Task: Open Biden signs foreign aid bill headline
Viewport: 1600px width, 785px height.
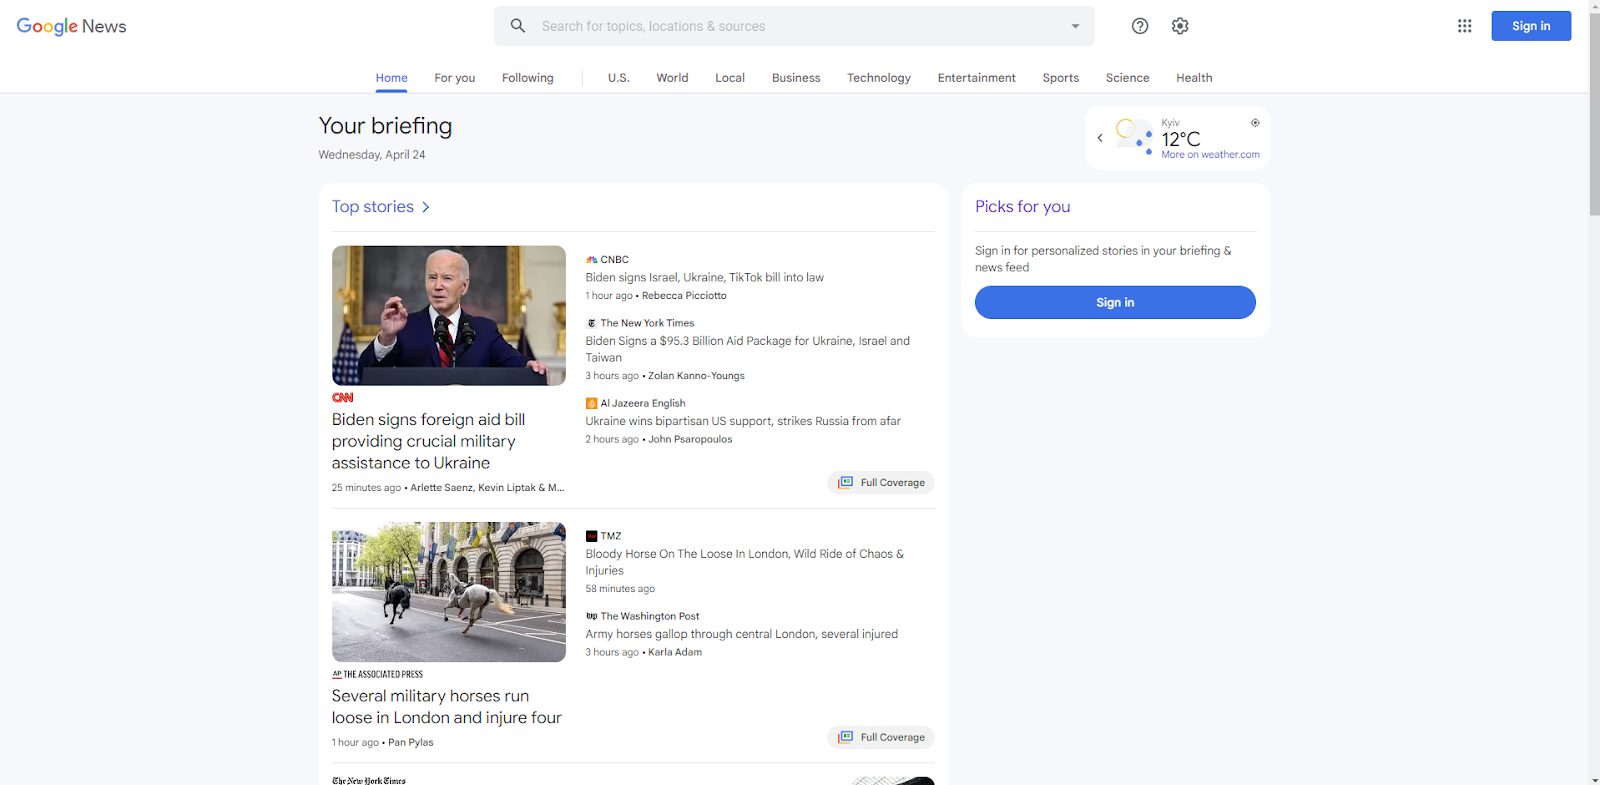Action: [x=428, y=441]
